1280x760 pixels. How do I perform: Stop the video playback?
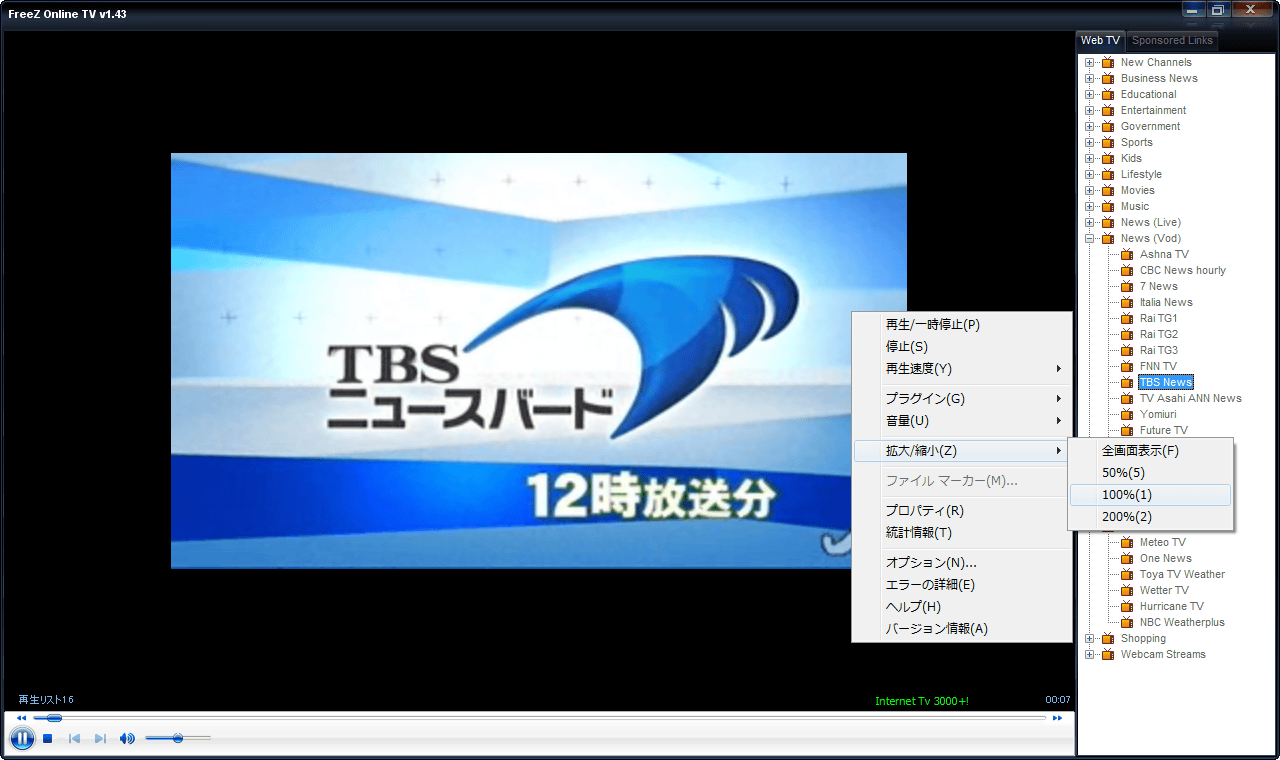point(47,739)
